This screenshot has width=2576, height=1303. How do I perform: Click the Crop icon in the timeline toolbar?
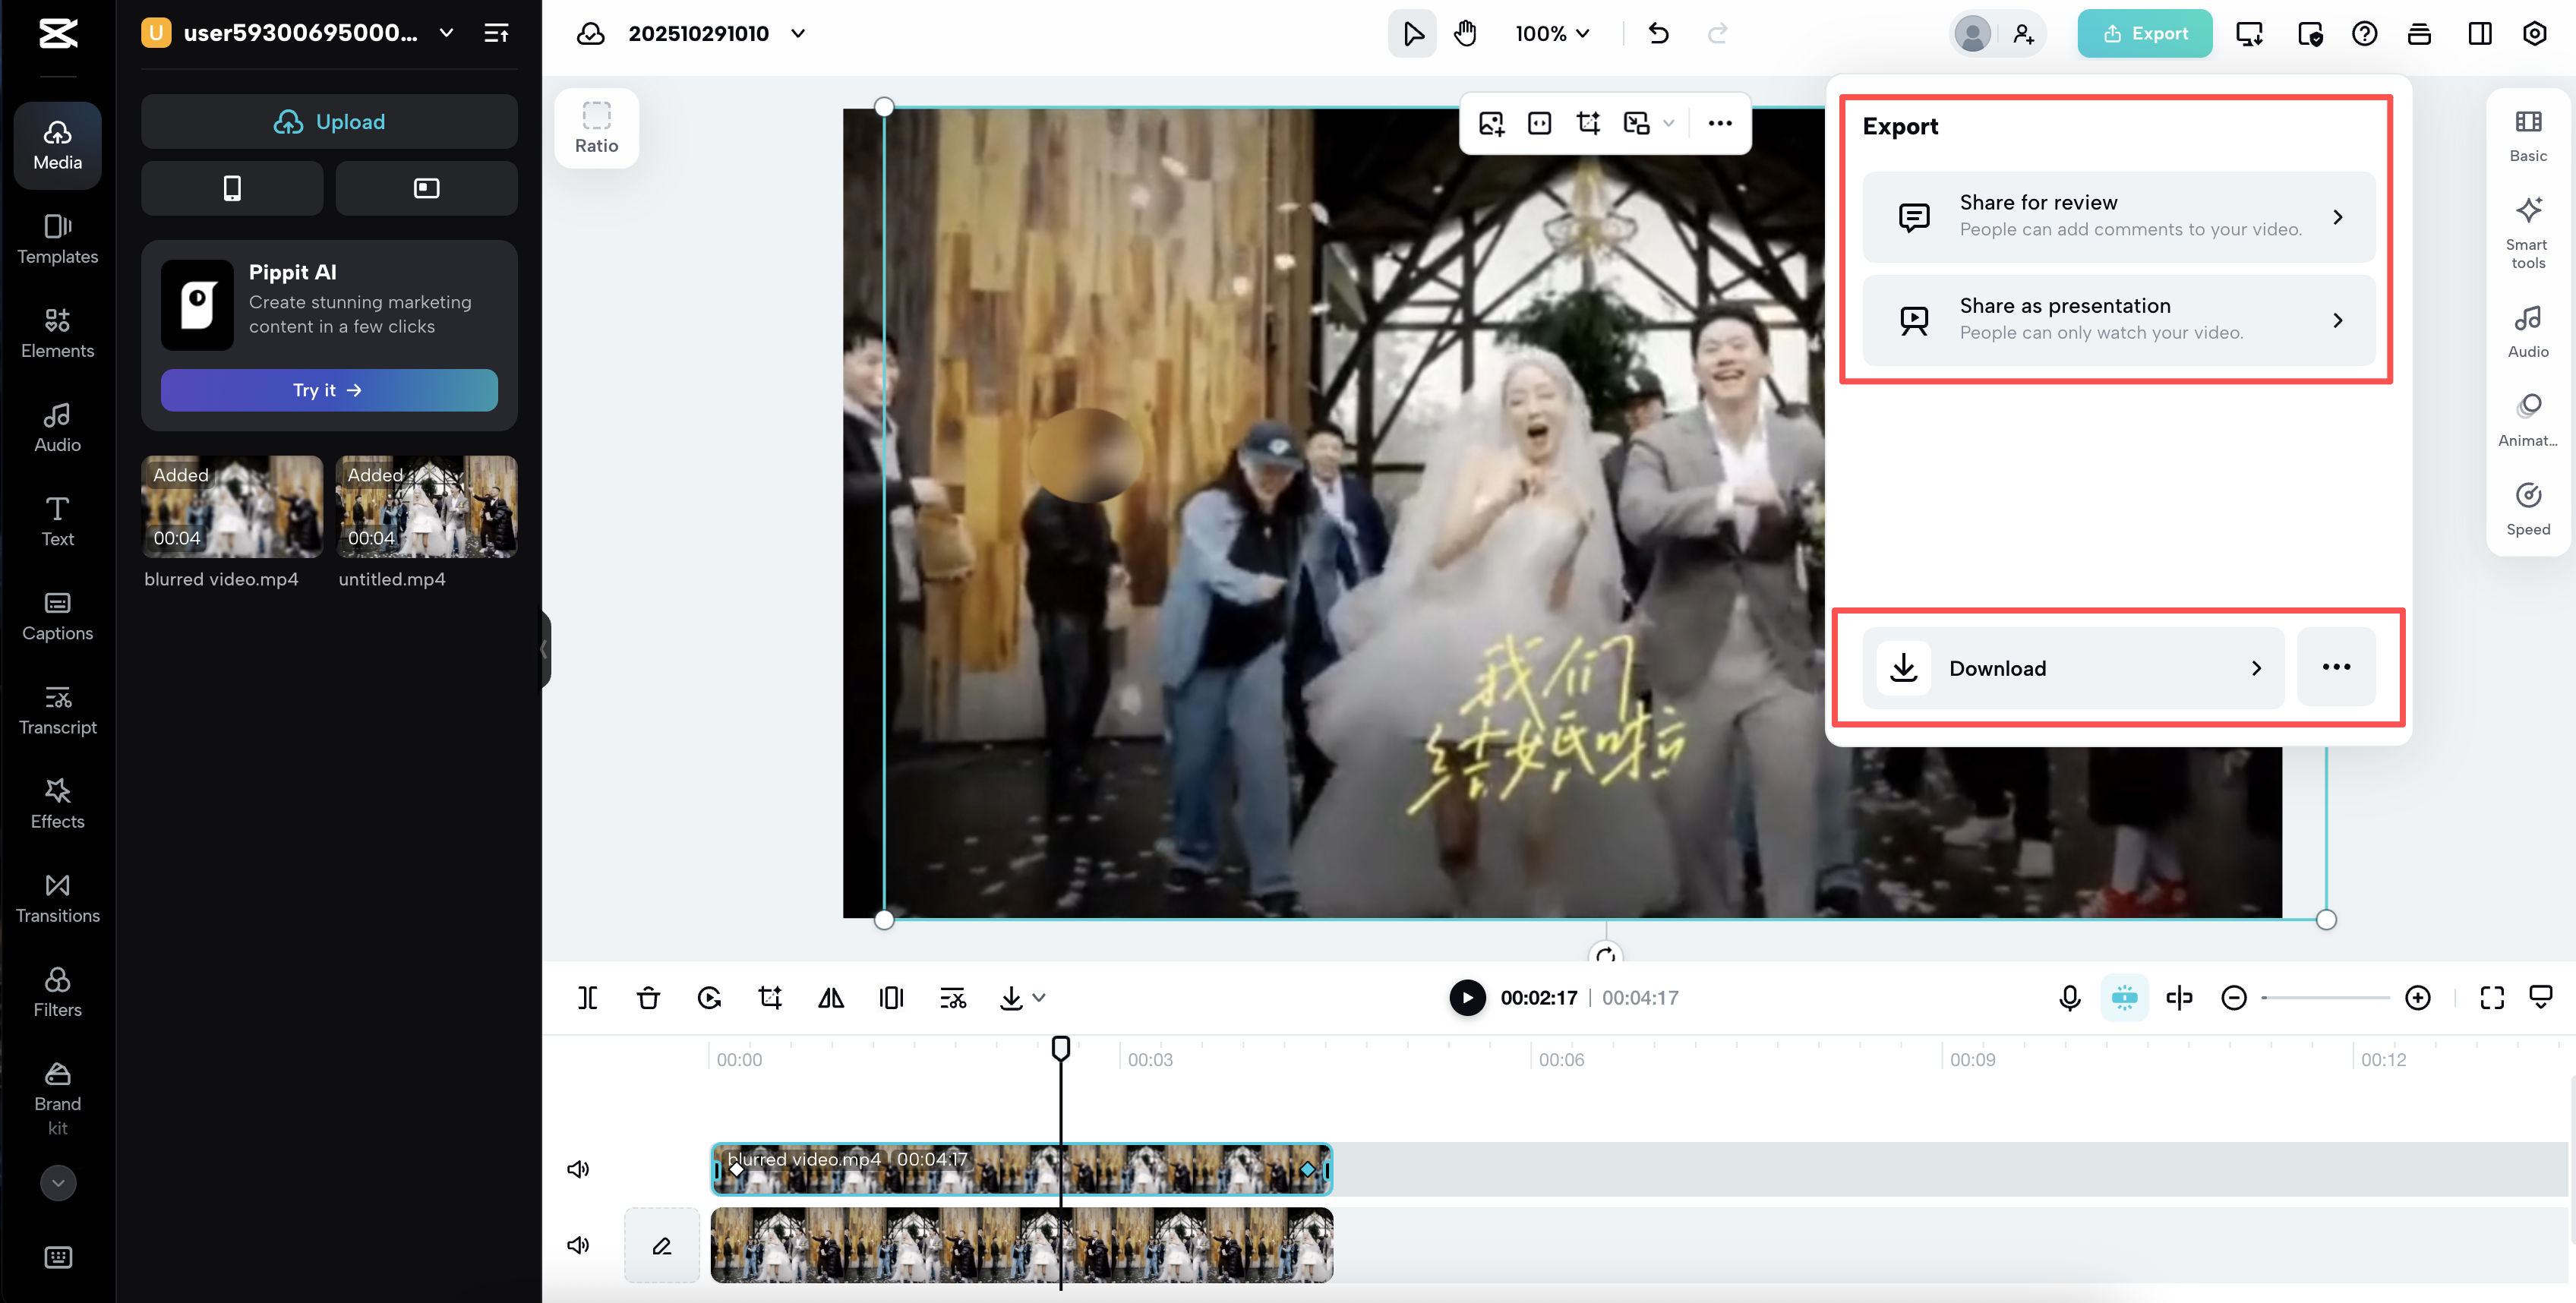770,997
